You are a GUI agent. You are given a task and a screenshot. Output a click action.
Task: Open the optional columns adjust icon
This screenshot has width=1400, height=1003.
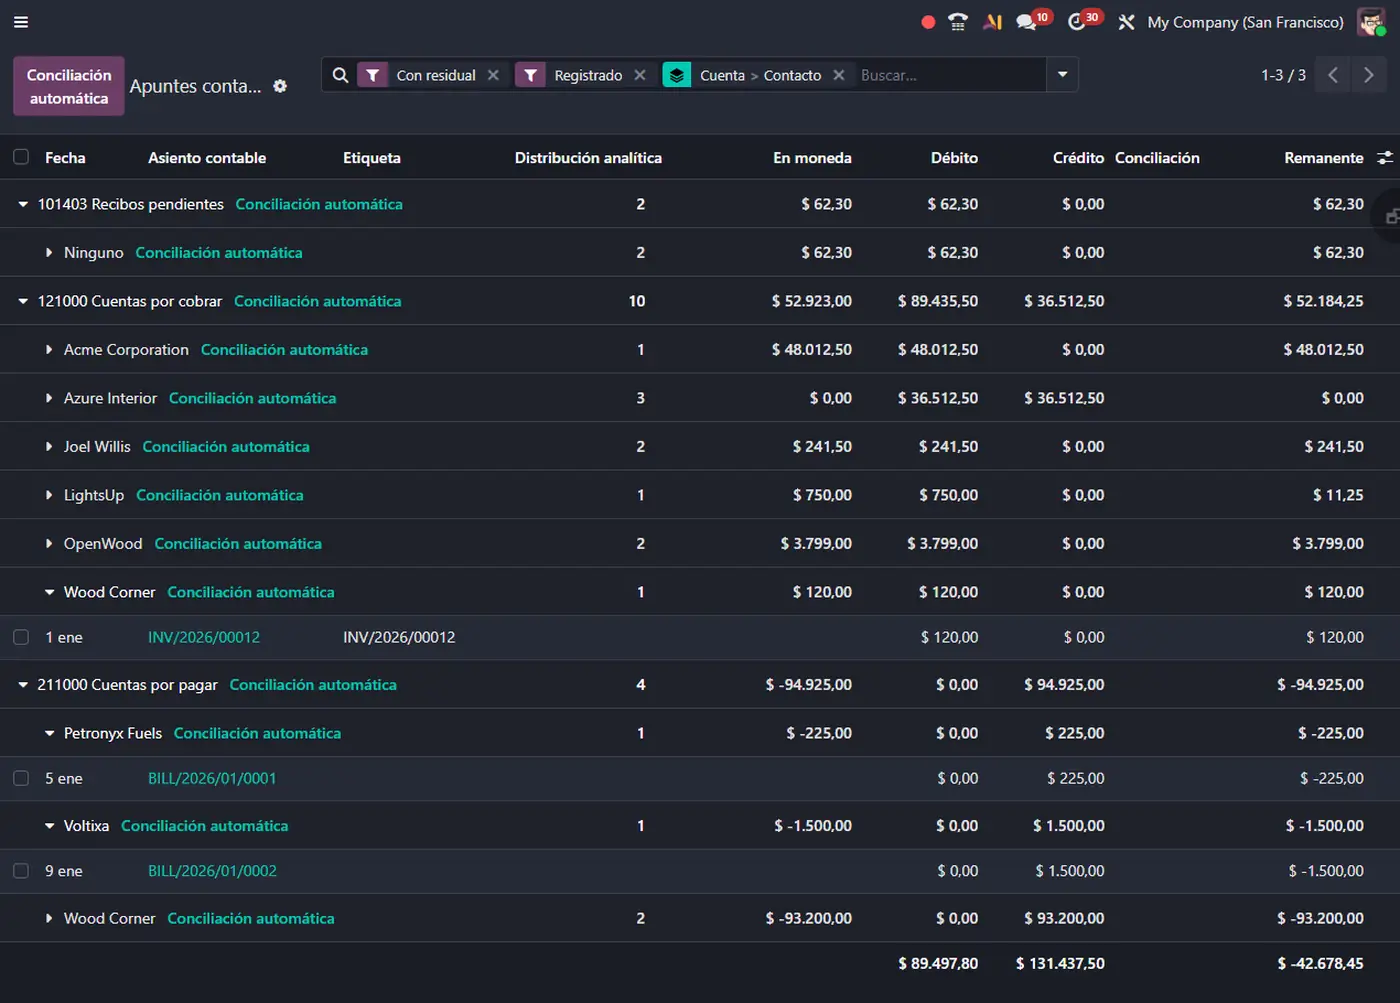[x=1385, y=158]
